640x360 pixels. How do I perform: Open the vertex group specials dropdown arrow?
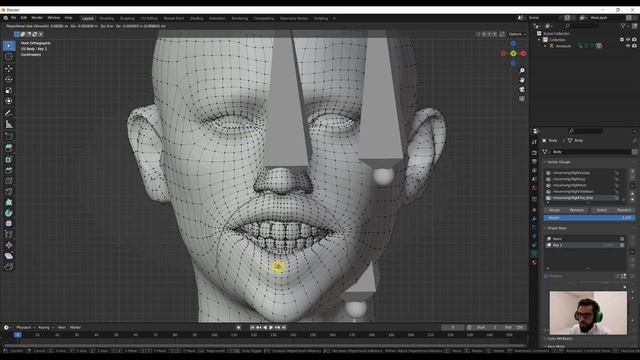tap(632, 185)
